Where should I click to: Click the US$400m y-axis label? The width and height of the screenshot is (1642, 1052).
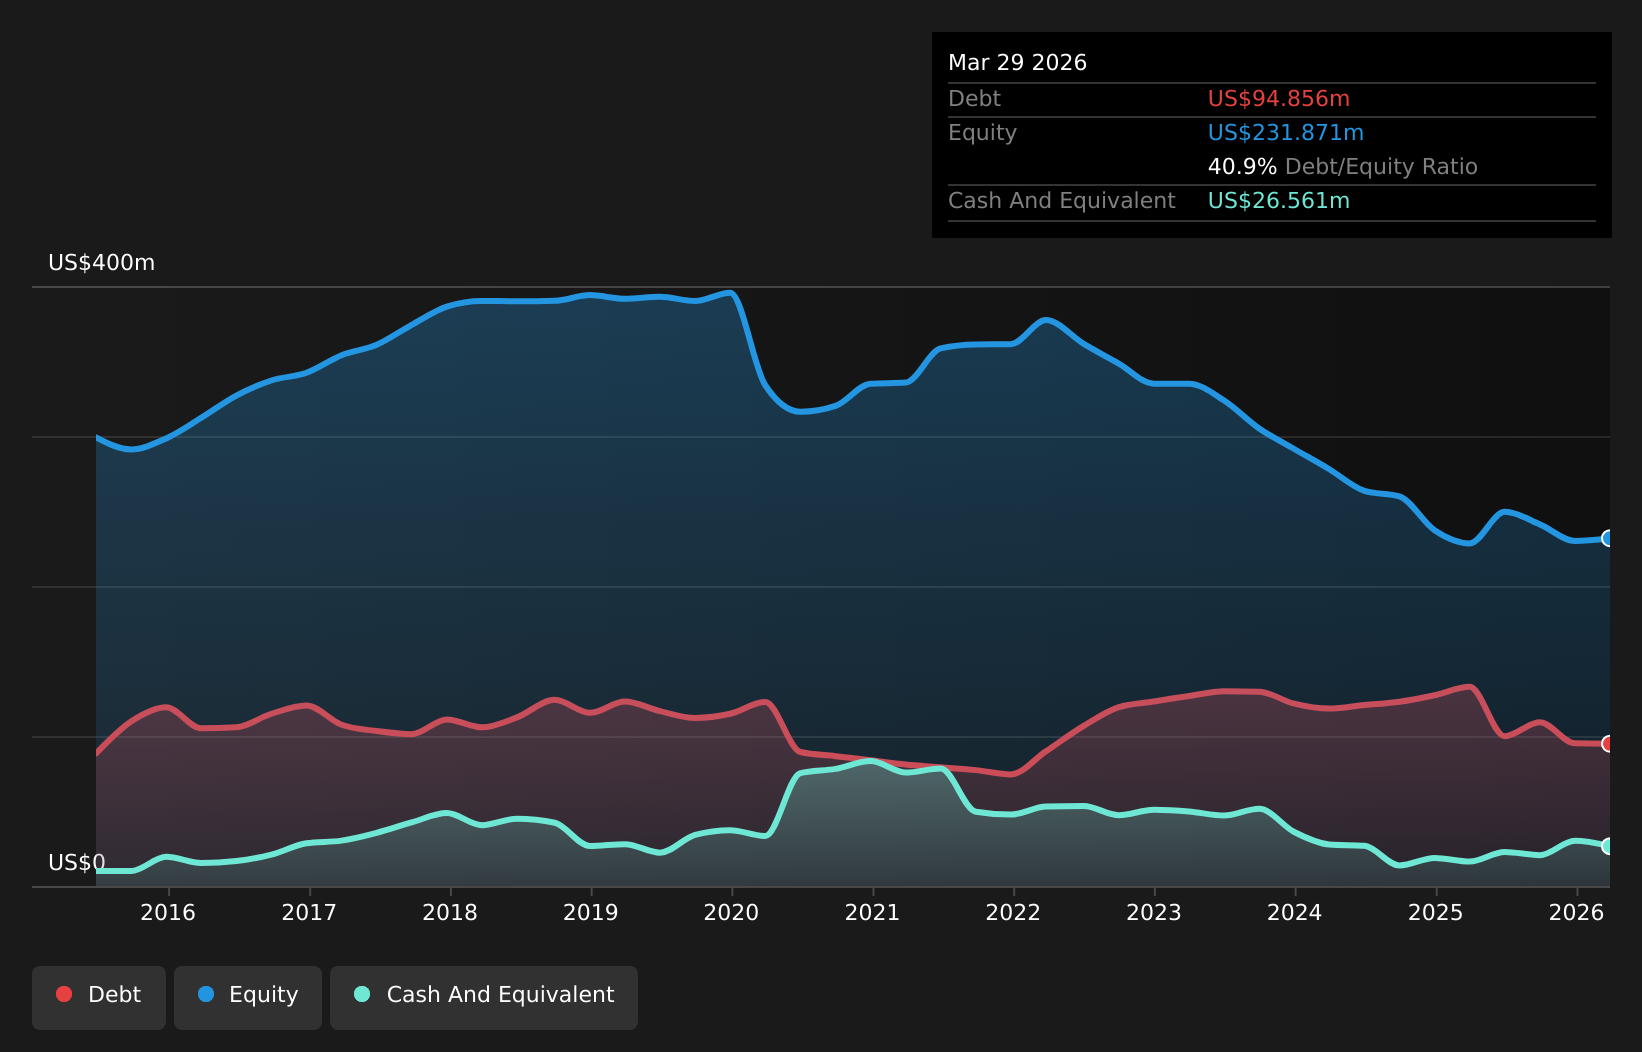[102, 263]
